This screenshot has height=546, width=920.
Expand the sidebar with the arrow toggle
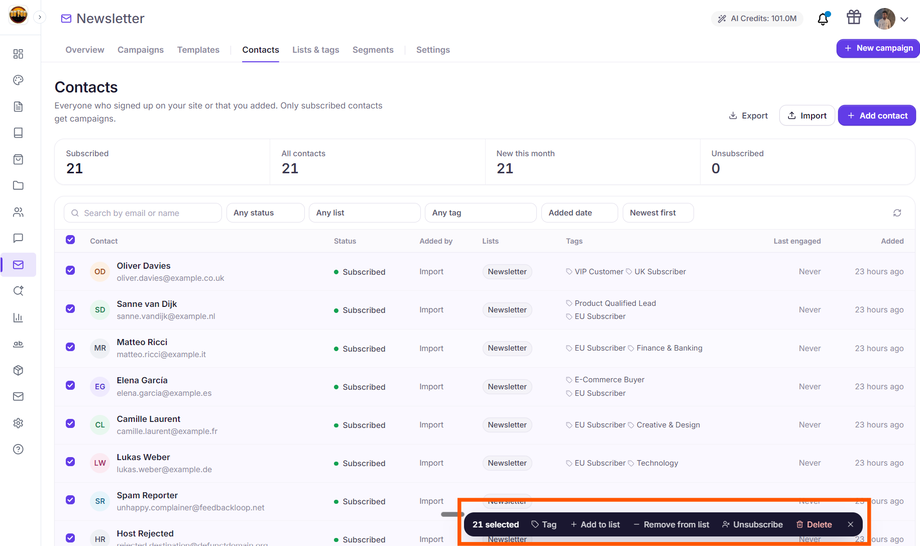pos(39,17)
